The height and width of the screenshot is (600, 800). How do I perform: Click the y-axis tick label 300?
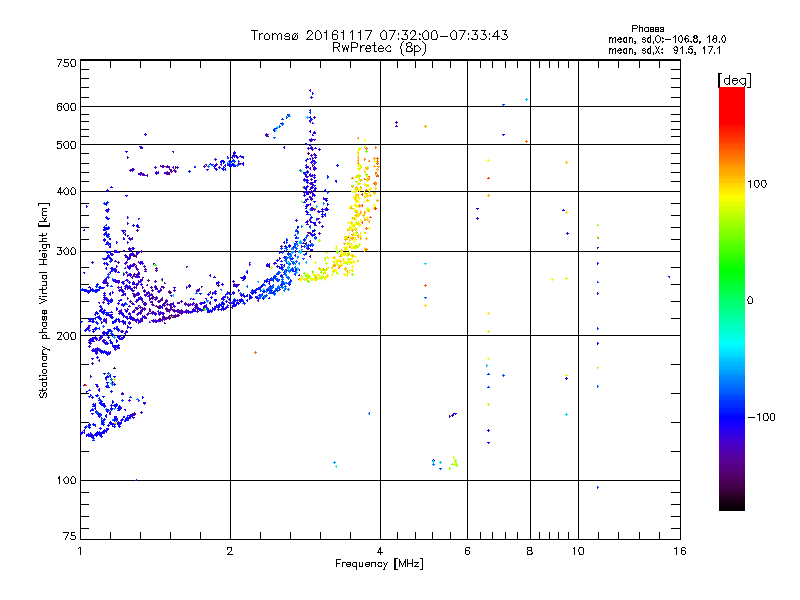(66, 251)
